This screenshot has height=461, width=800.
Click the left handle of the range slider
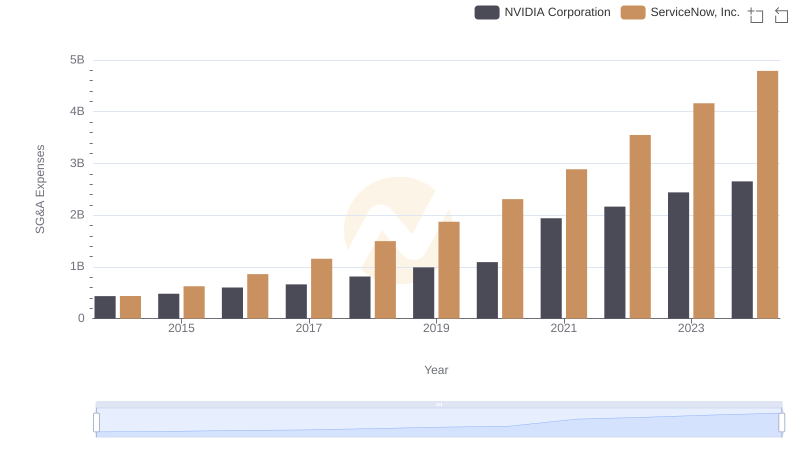[96, 423]
